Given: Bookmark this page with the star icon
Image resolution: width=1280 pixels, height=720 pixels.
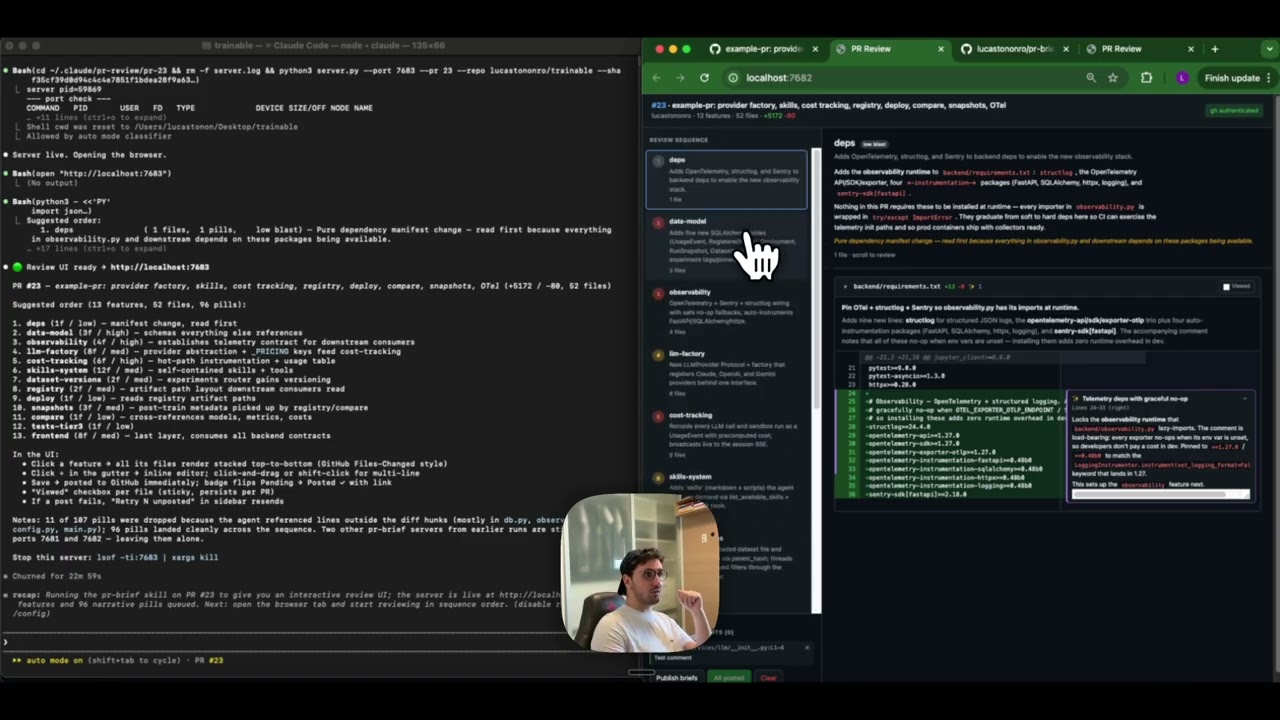Looking at the screenshot, I should pyautogui.click(x=1113, y=78).
